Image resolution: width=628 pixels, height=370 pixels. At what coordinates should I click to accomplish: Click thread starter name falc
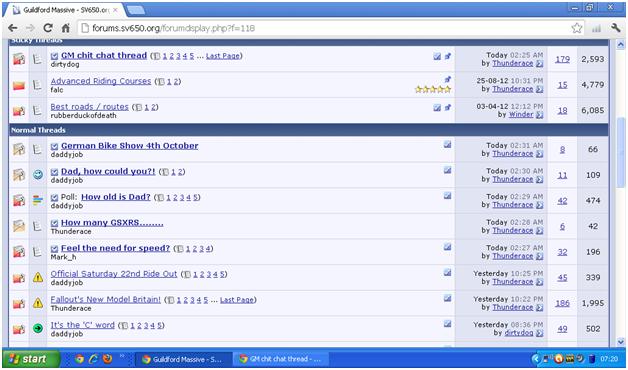click(x=57, y=90)
